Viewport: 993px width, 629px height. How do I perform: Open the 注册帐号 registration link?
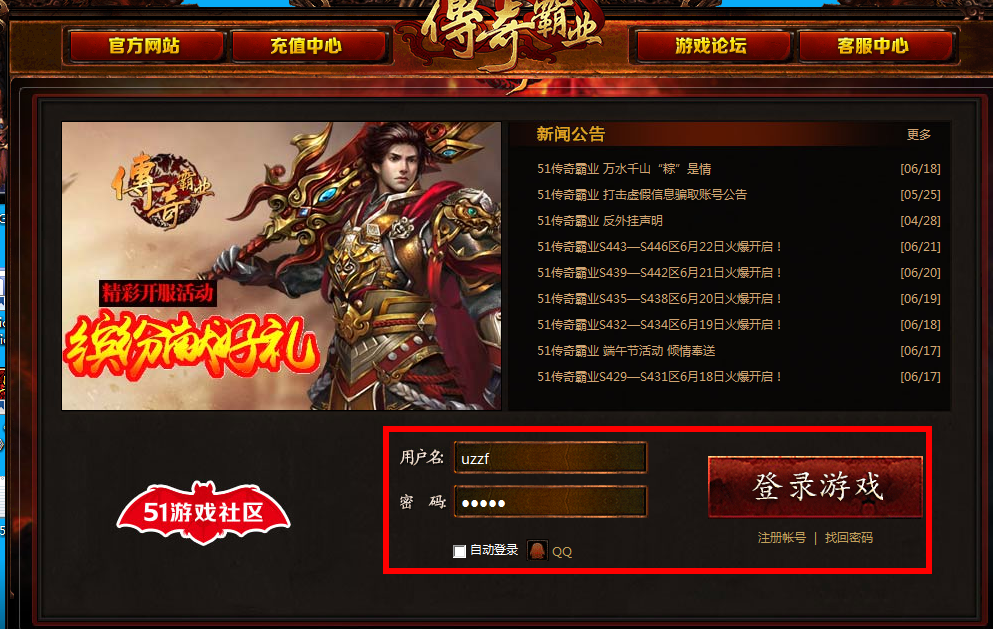point(781,538)
